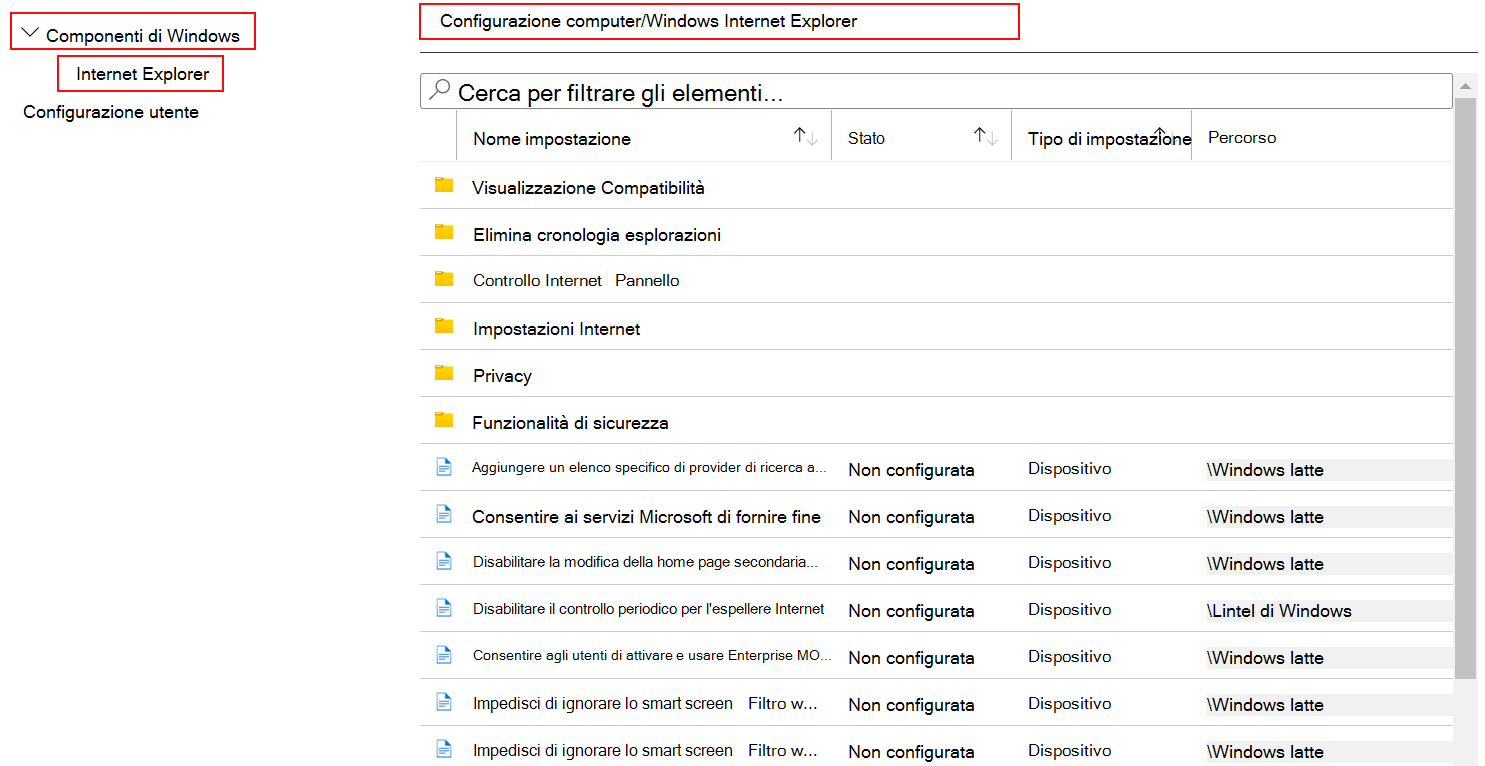The width and height of the screenshot is (1485, 766).
Task: Click Tipo di impostazione header
Action: point(1109,139)
